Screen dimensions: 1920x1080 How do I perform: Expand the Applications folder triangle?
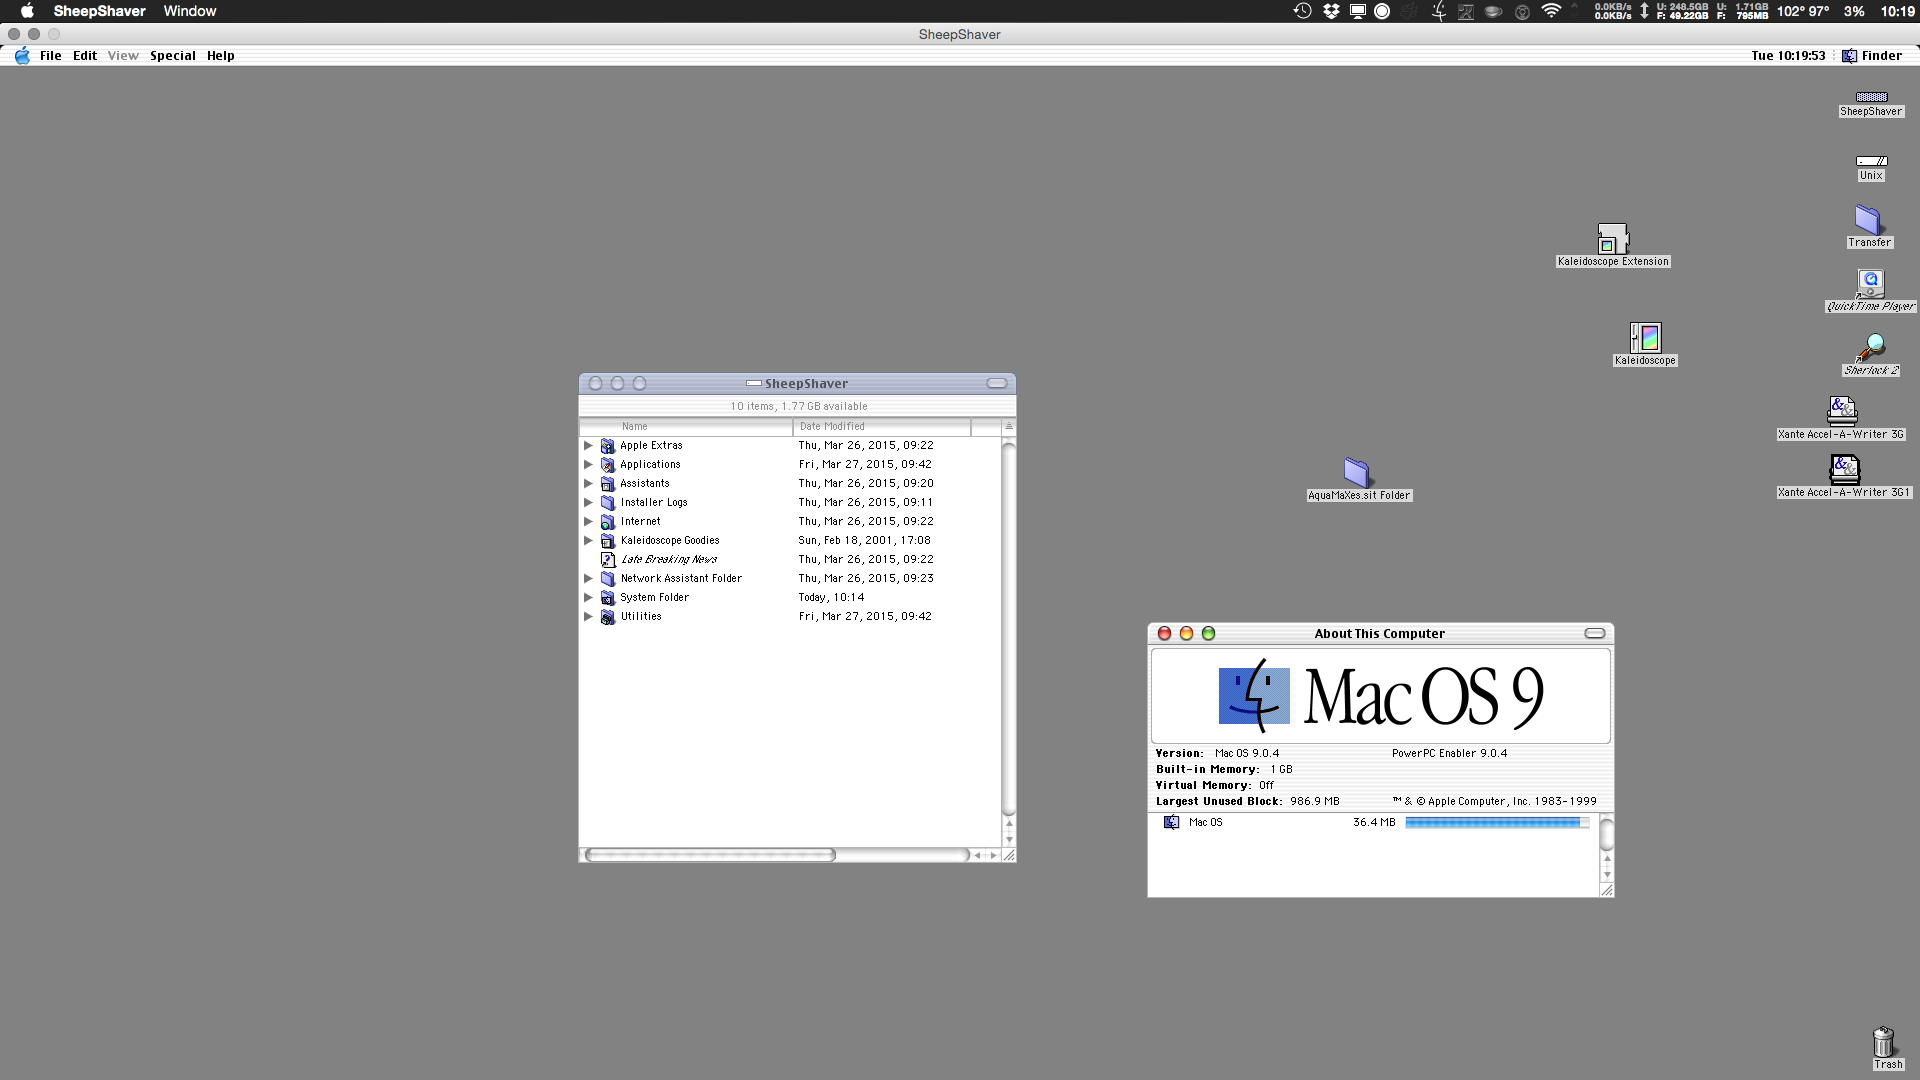click(x=588, y=465)
